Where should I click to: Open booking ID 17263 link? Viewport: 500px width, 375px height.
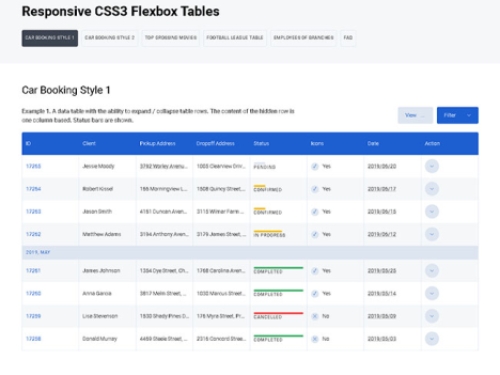point(33,212)
